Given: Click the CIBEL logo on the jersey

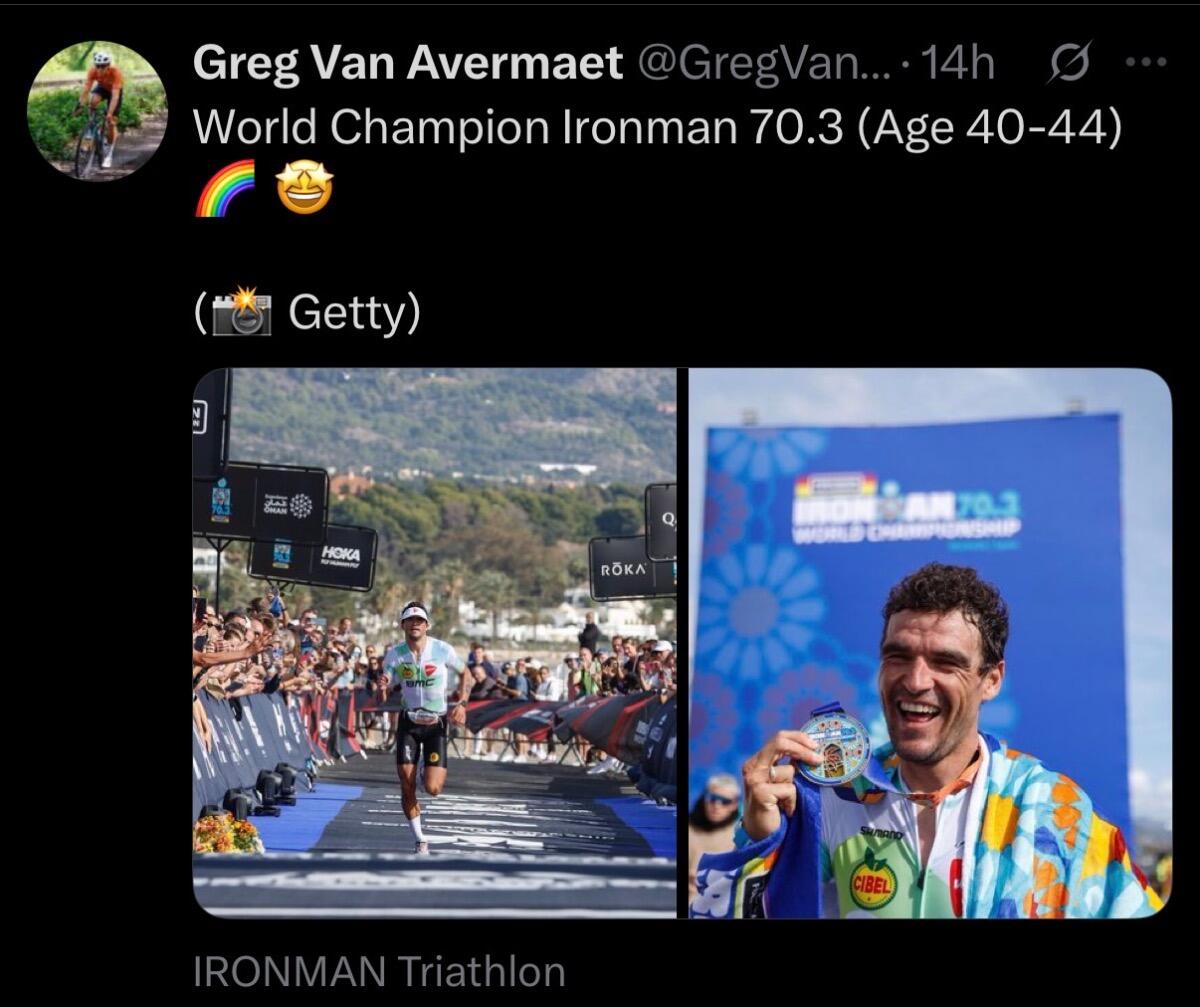Looking at the screenshot, I should [x=874, y=881].
